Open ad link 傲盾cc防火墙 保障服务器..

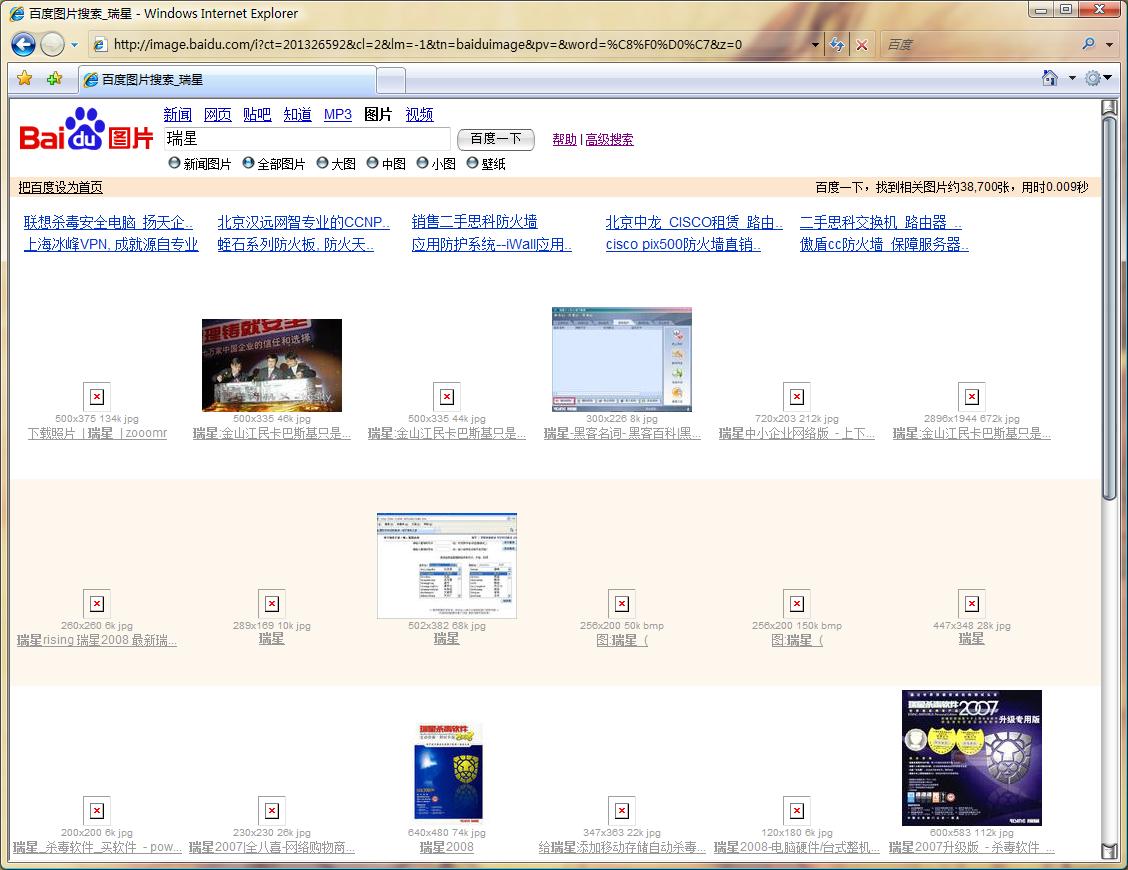coord(884,245)
